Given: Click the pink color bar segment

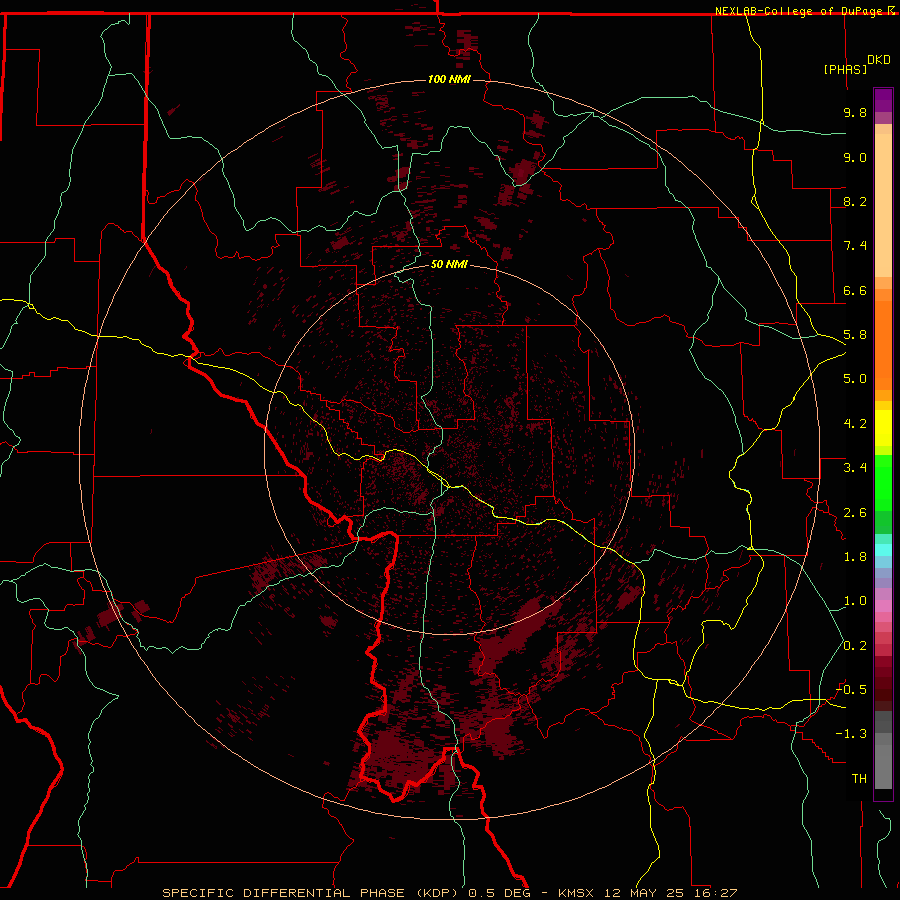Looking at the screenshot, I should pyautogui.click(x=883, y=606).
